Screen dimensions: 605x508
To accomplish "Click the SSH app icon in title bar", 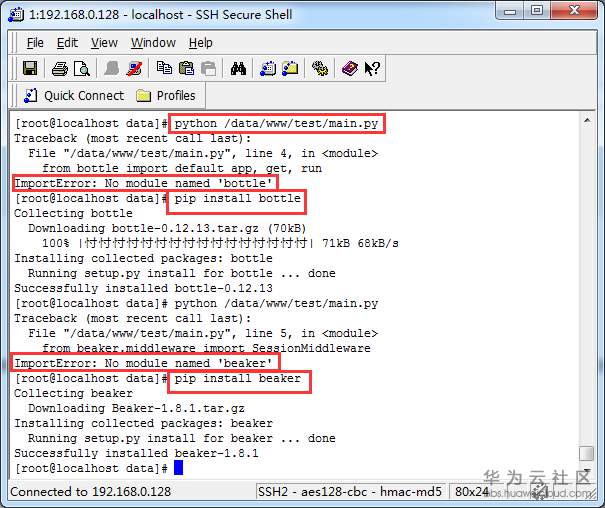I will click(x=16, y=15).
